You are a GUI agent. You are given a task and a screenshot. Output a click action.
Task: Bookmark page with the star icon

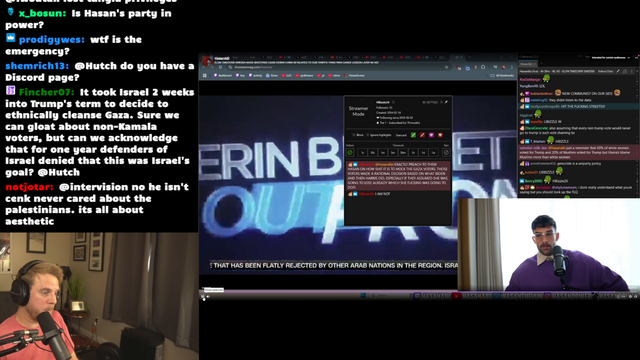click(x=447, y=67)
